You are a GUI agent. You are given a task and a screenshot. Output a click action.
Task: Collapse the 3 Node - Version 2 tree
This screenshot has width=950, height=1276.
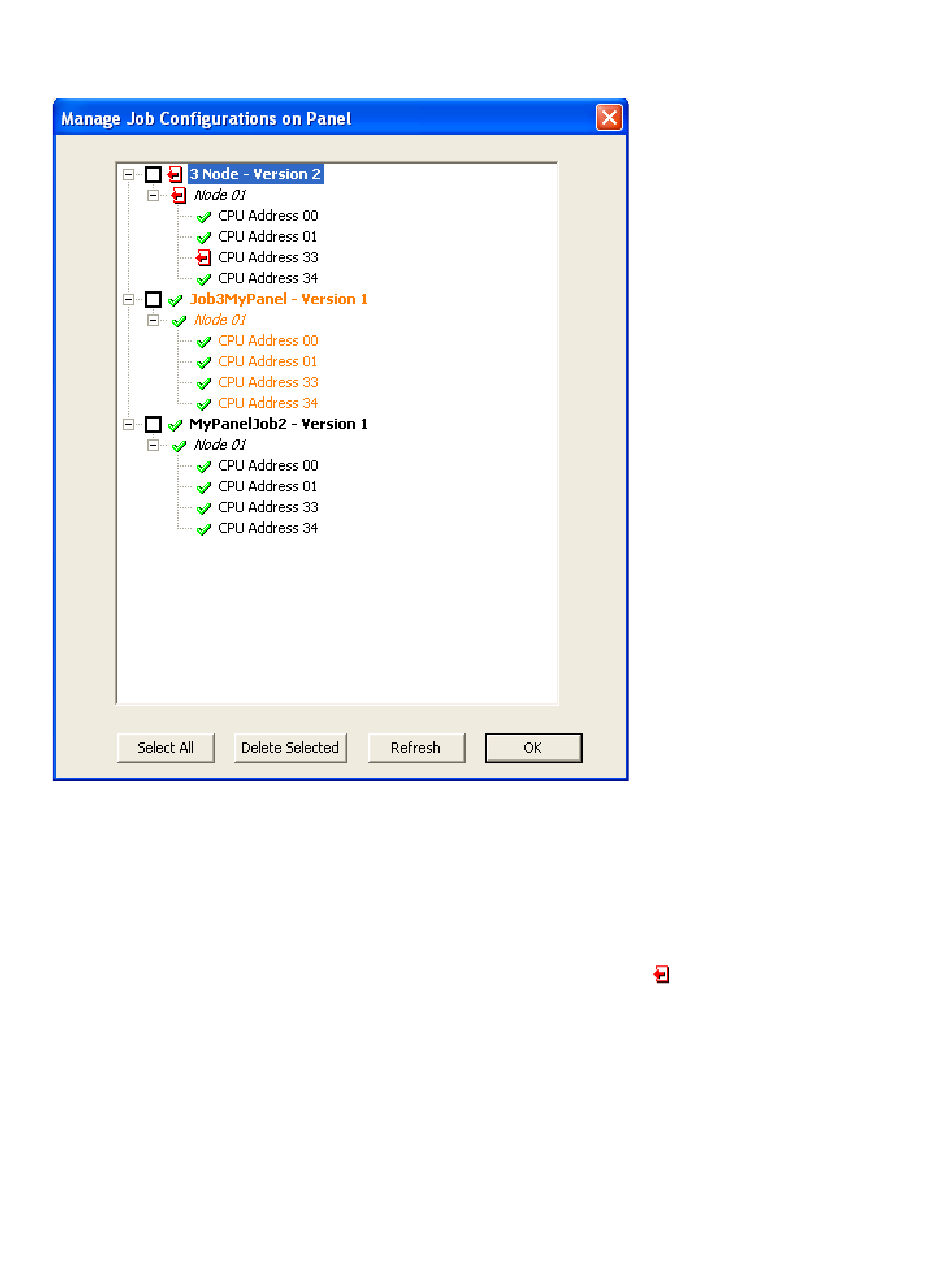(128, 174)
